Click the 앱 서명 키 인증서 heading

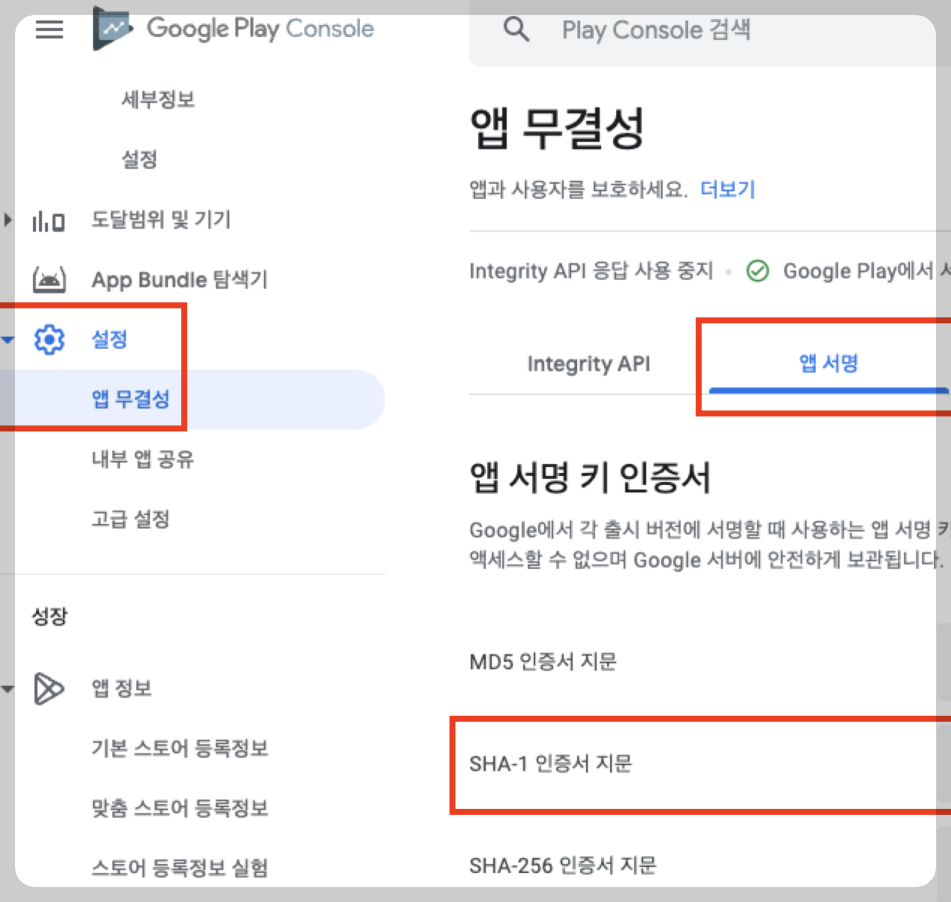[590, 477]
